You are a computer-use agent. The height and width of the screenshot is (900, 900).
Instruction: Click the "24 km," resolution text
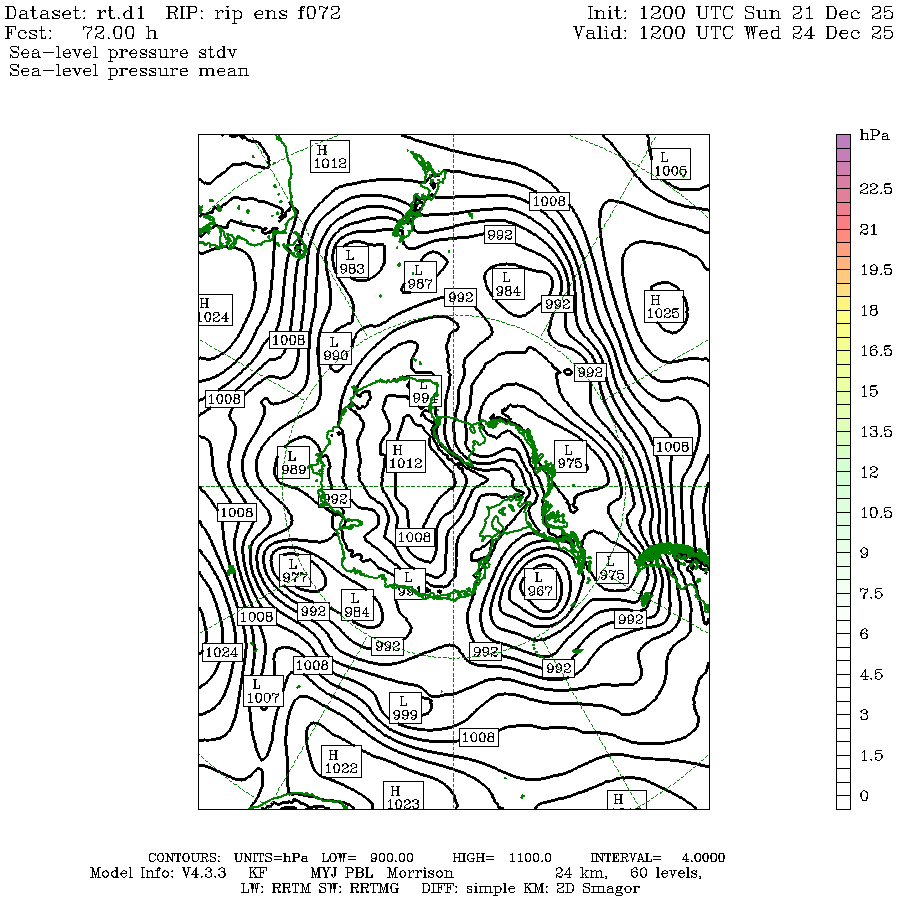581,874
